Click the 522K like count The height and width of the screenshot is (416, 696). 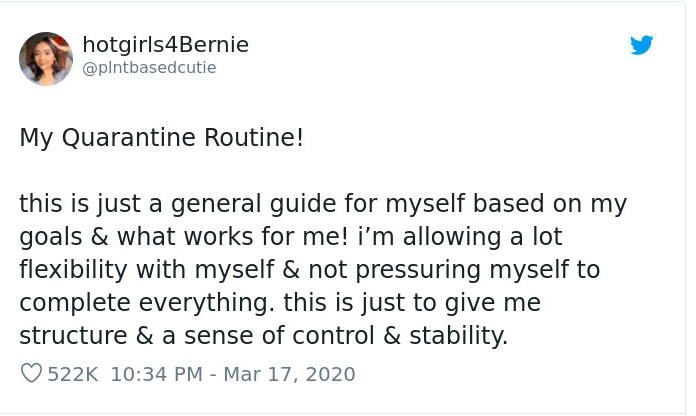tap(72, 374)
